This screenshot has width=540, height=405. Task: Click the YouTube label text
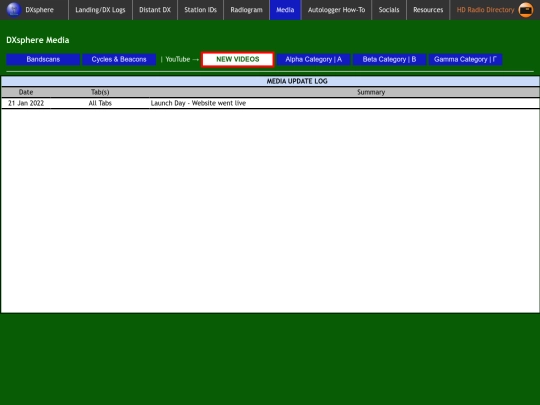pos(178,59)
